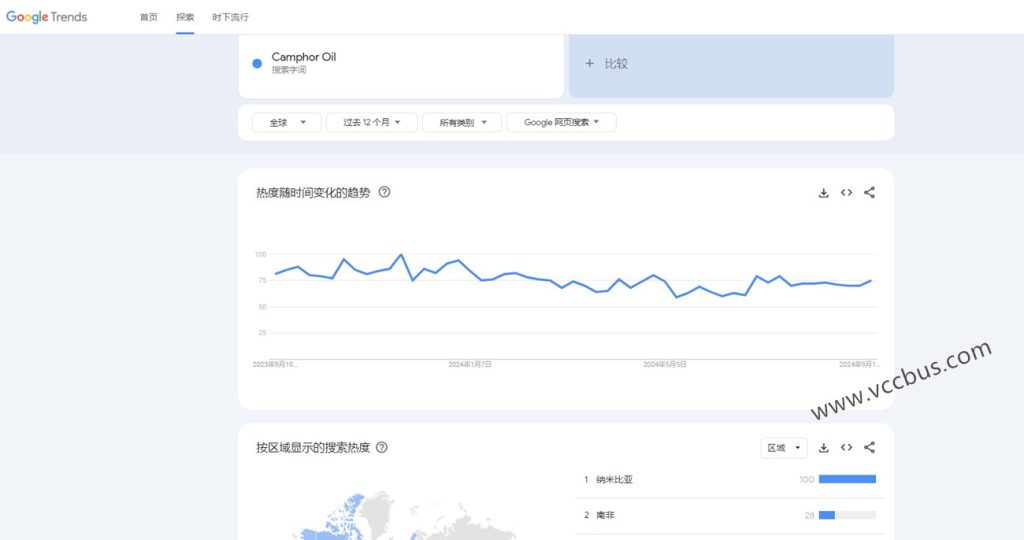This screenshot has width=1024, height=540.
Task: Open help icon beside 热度随时间变化的趋势
Action: (x=384, y=192)
